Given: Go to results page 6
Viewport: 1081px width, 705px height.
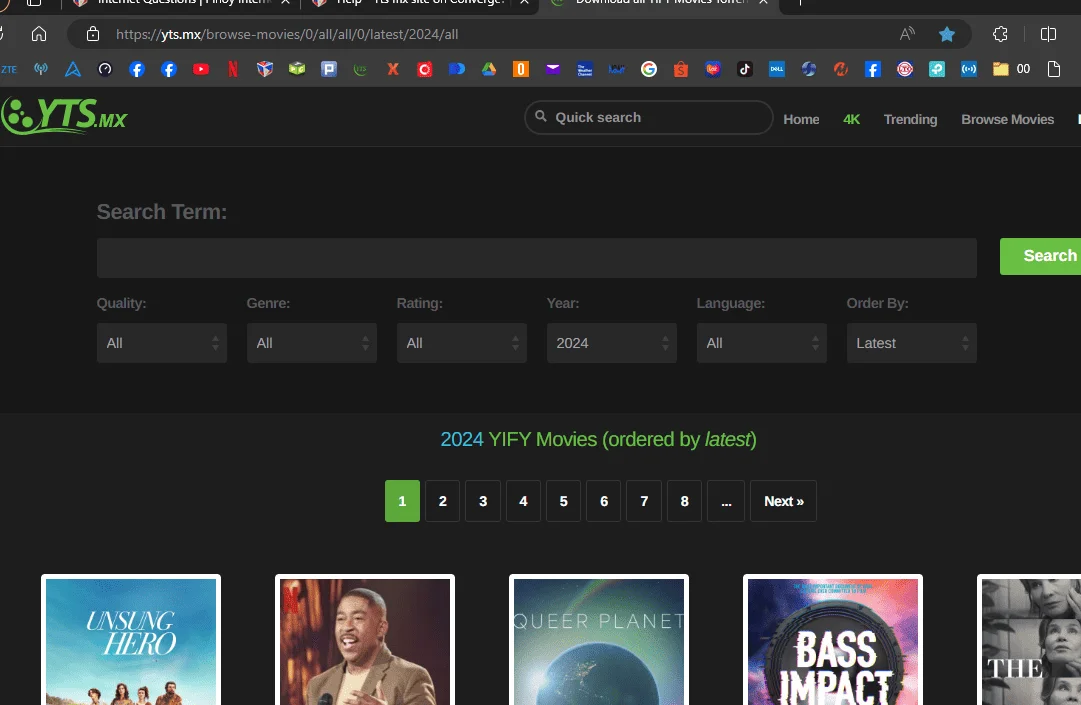Looking at the screenshot, I should (604, 501).
